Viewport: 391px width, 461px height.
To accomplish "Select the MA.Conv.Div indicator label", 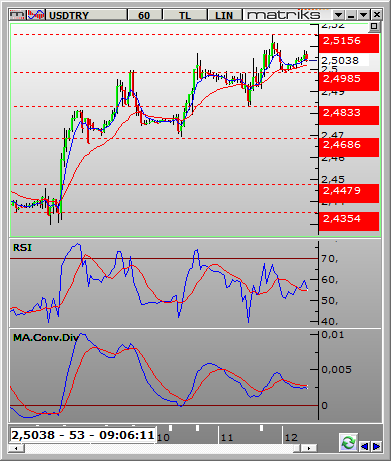I will click(46, 338).
